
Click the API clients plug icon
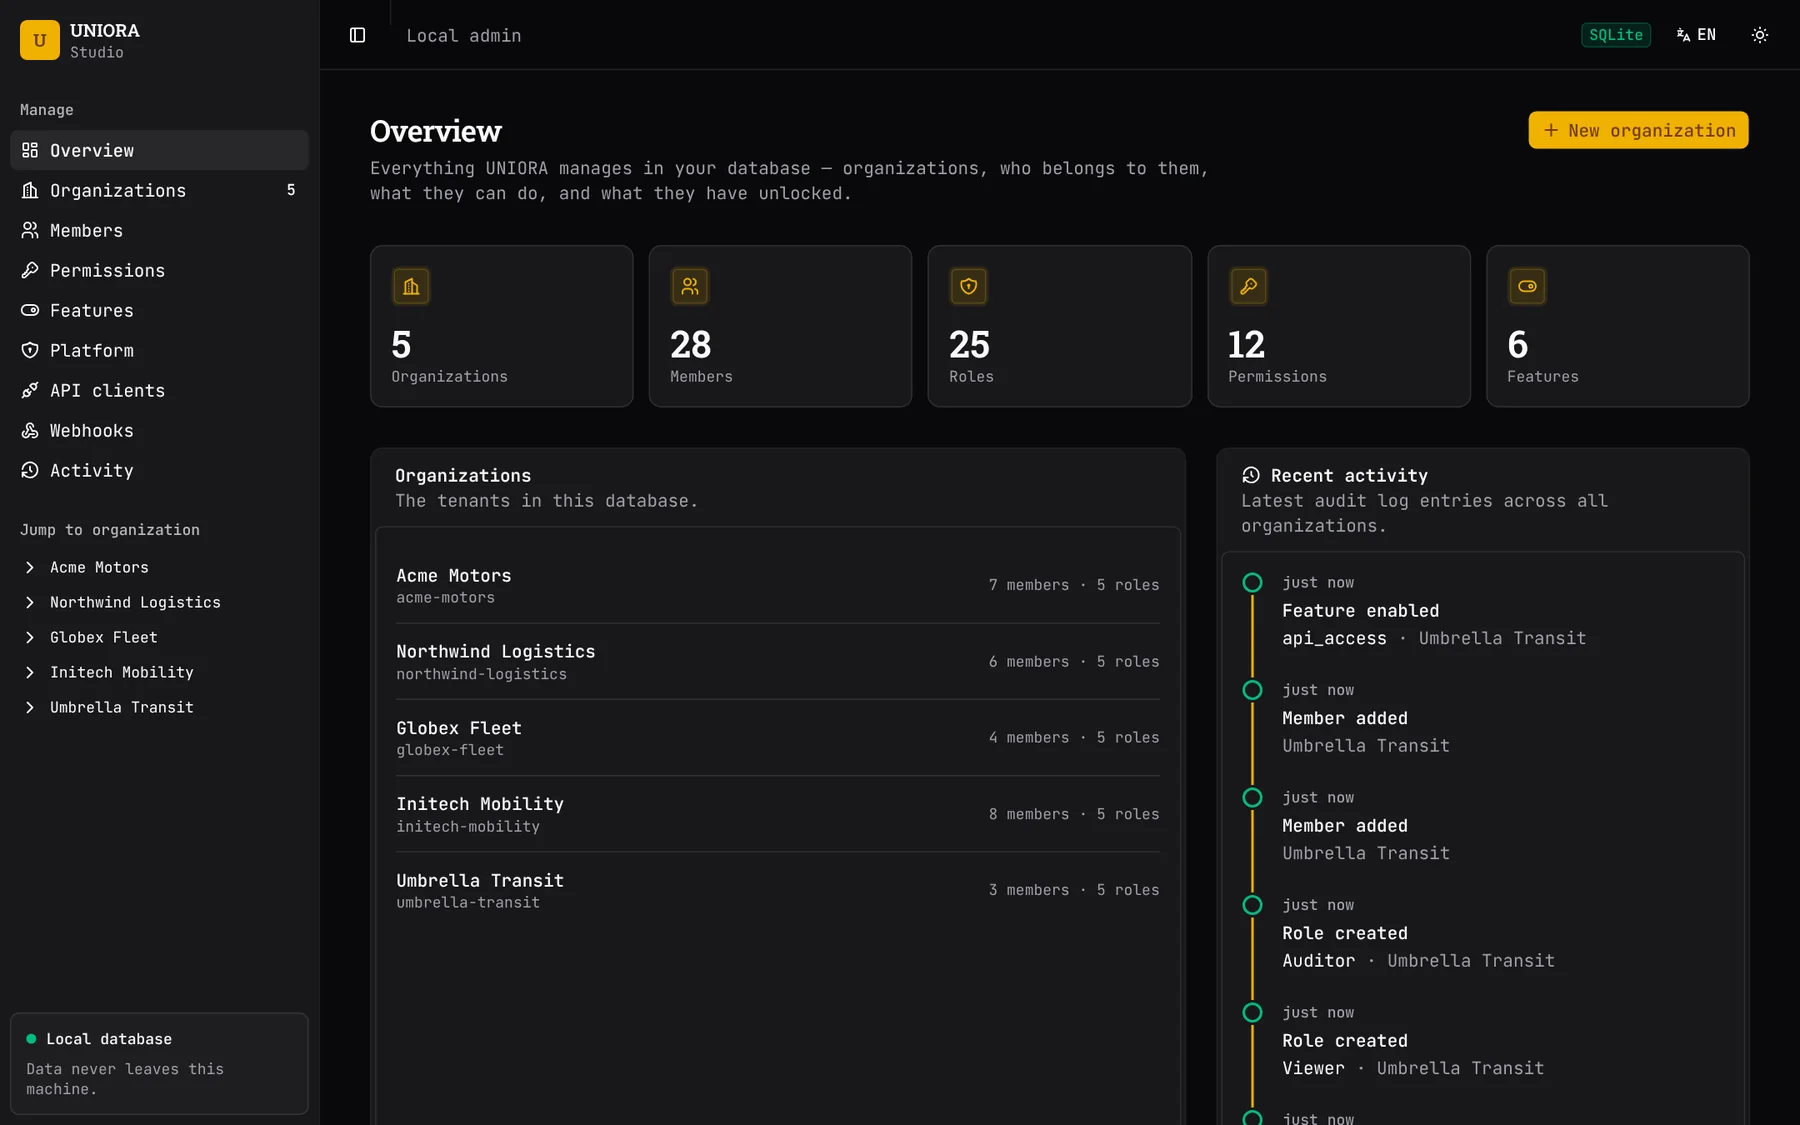30,390
